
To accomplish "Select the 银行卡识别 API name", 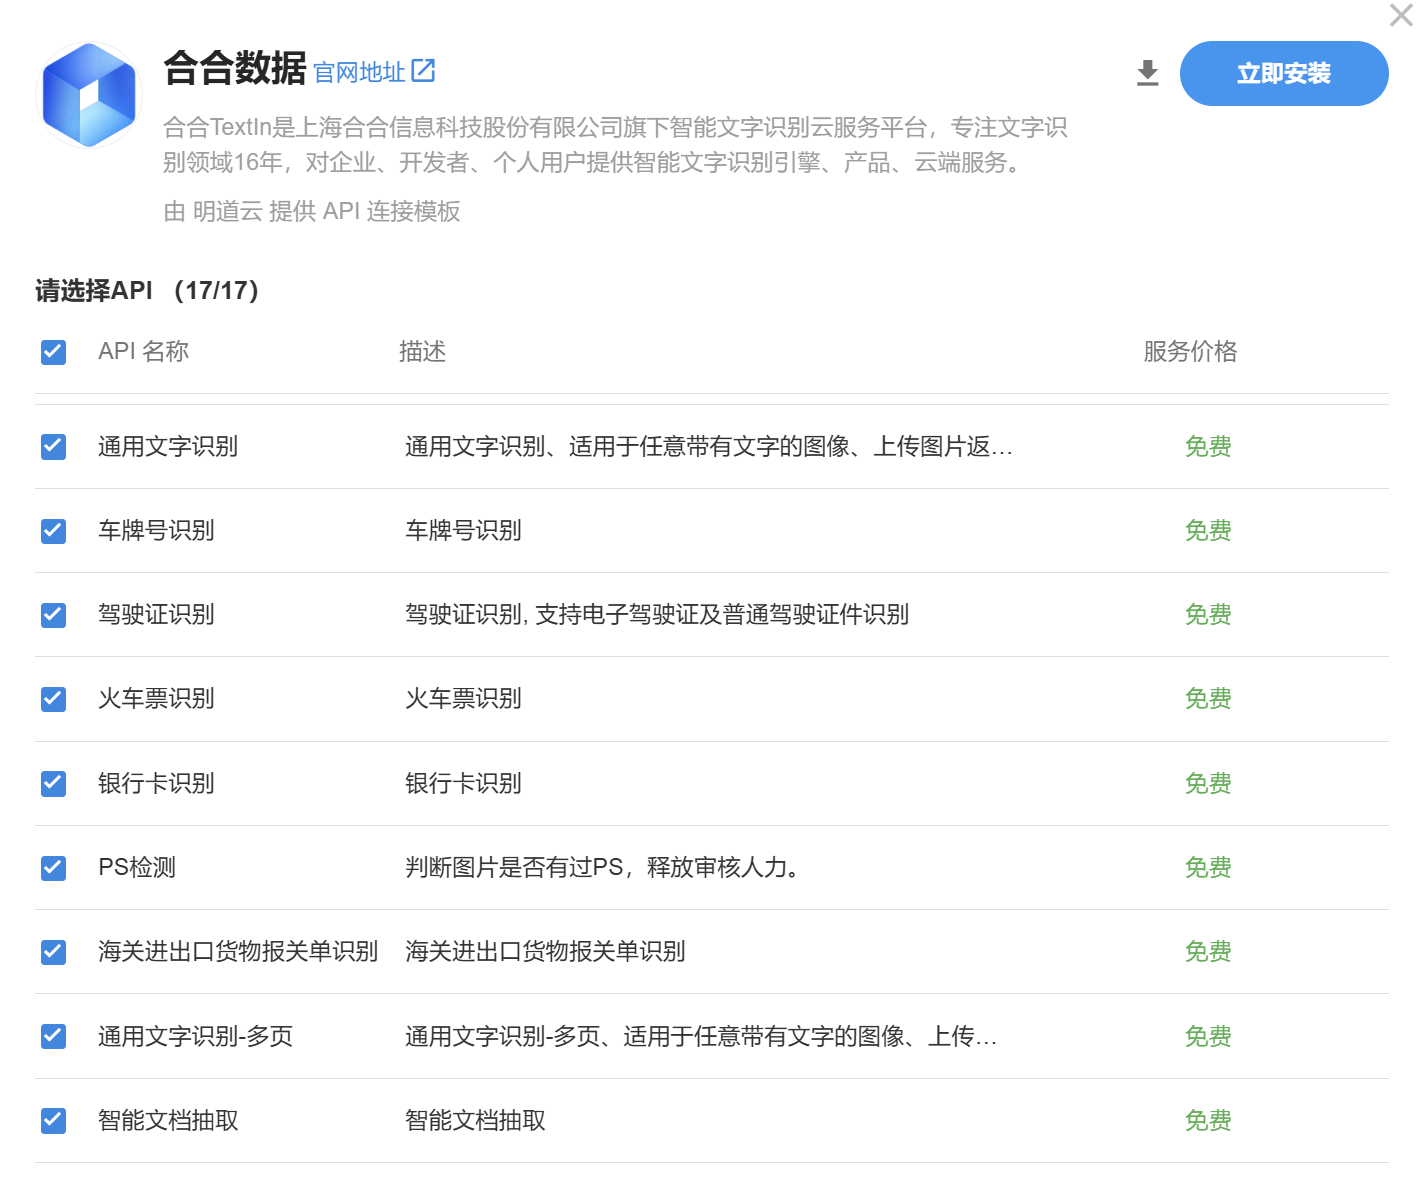I will pos(156,783).
